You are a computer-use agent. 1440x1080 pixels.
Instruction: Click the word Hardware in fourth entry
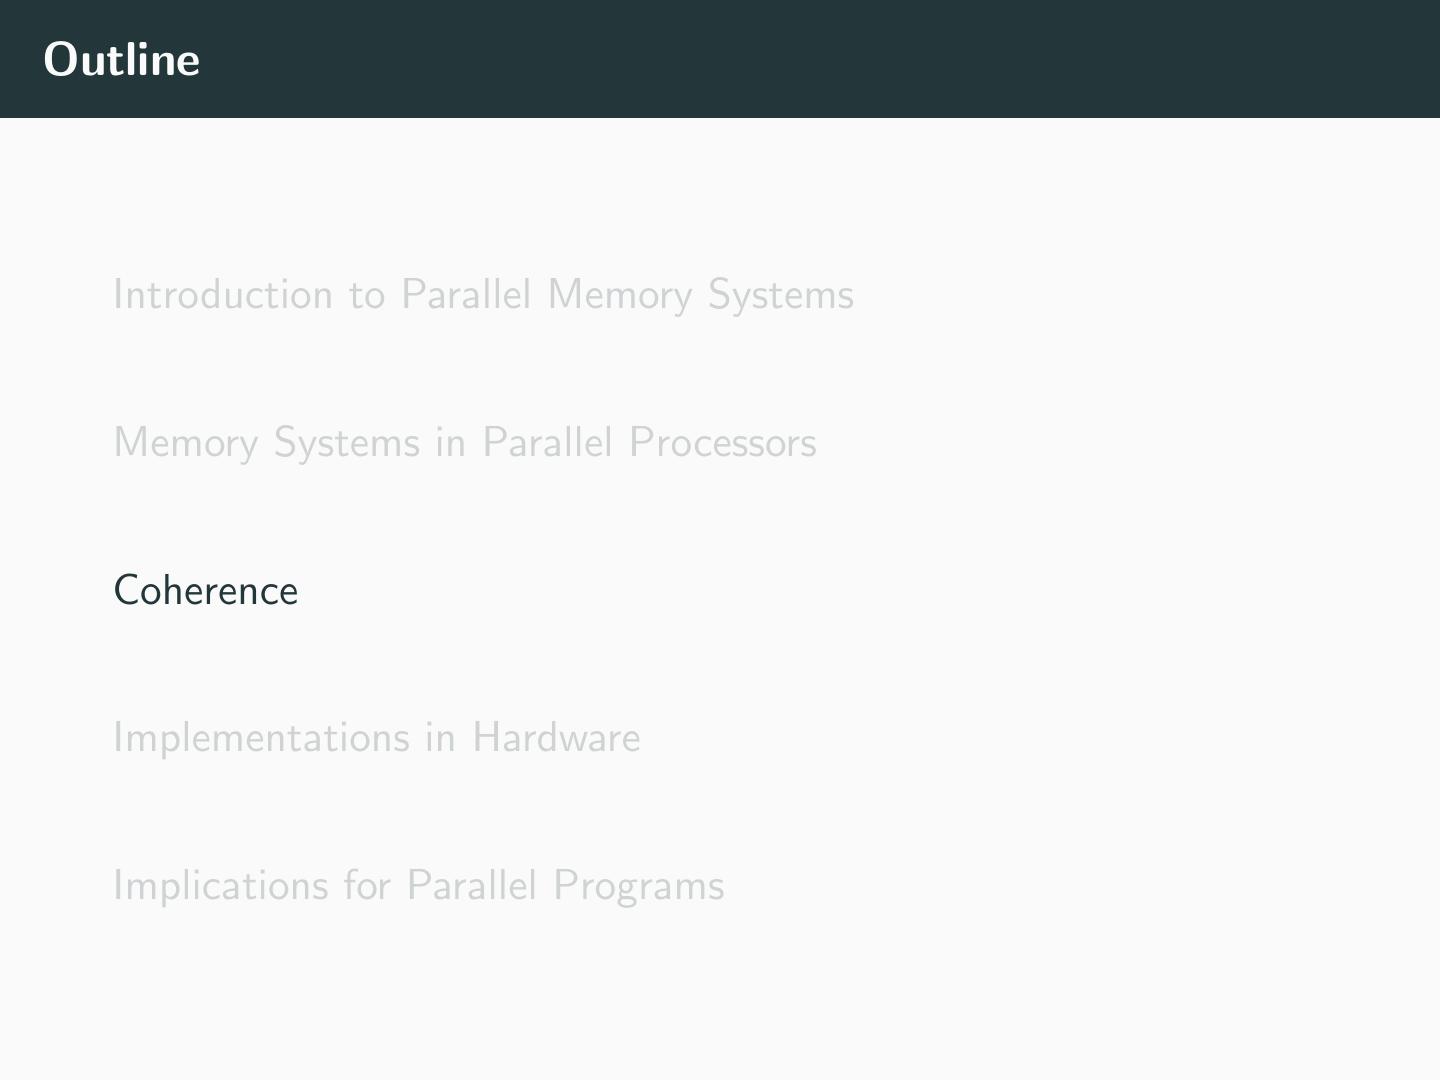click(556, 738)
